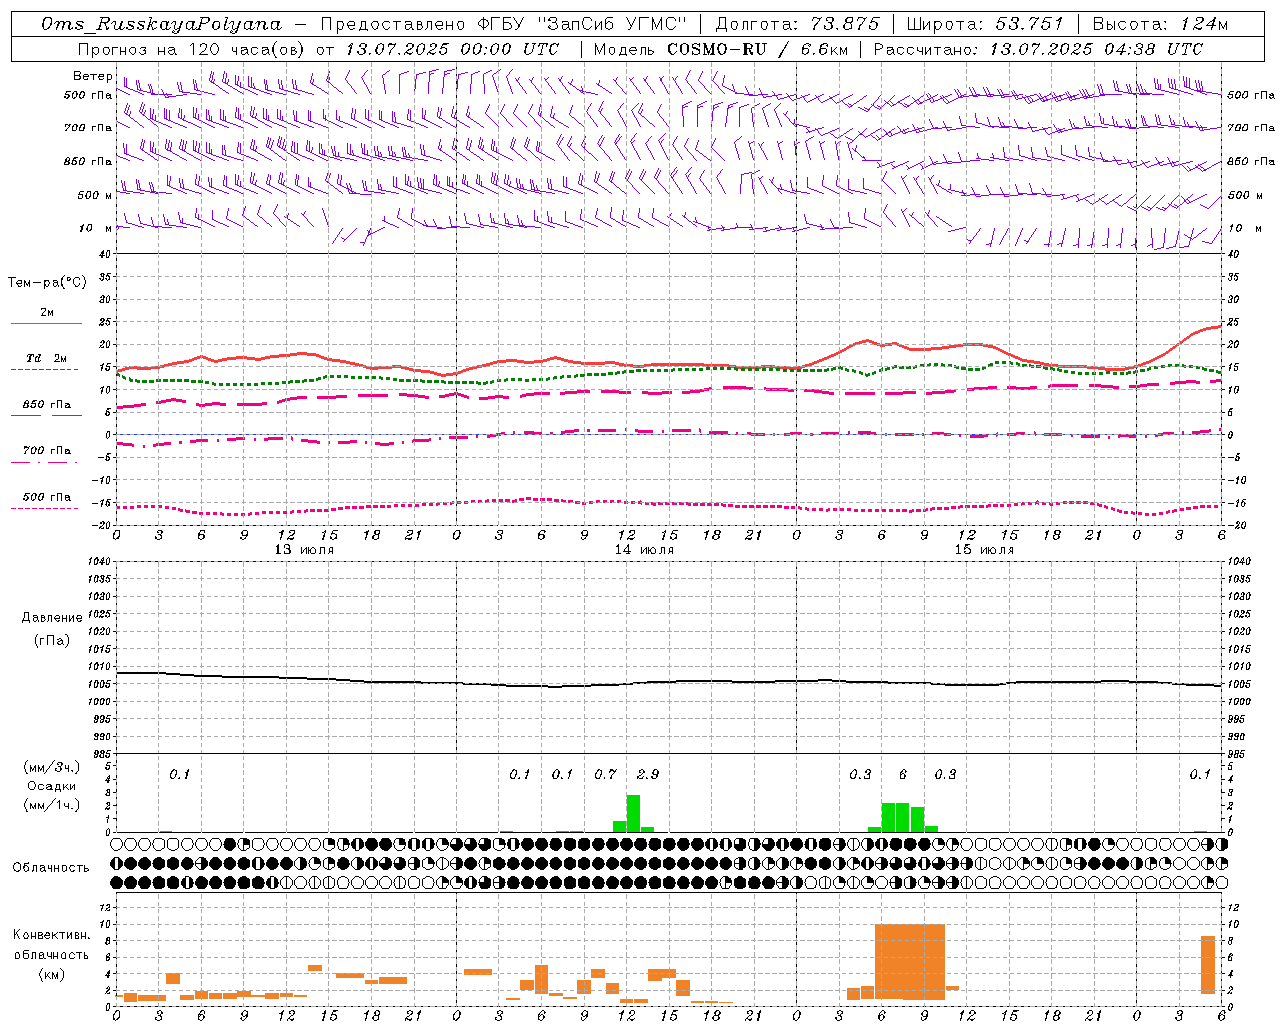This screenshot has width=1280, height=1024.
Task: Click the Ветер panel label
Action: pyautogui.click(x=93, y=76)
